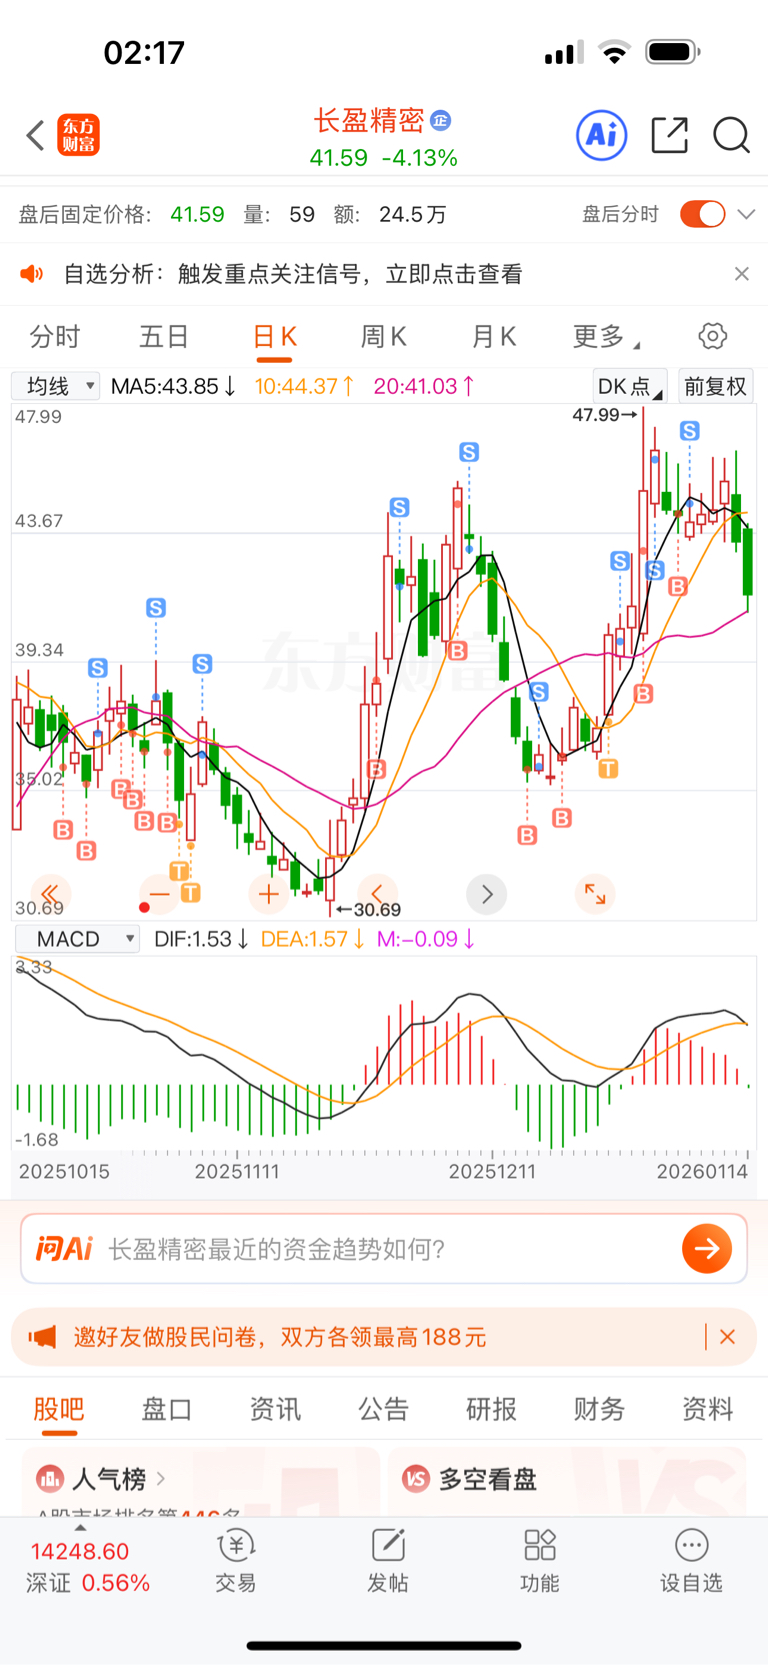Open the 公告 tab

[x=384, y=1409]
